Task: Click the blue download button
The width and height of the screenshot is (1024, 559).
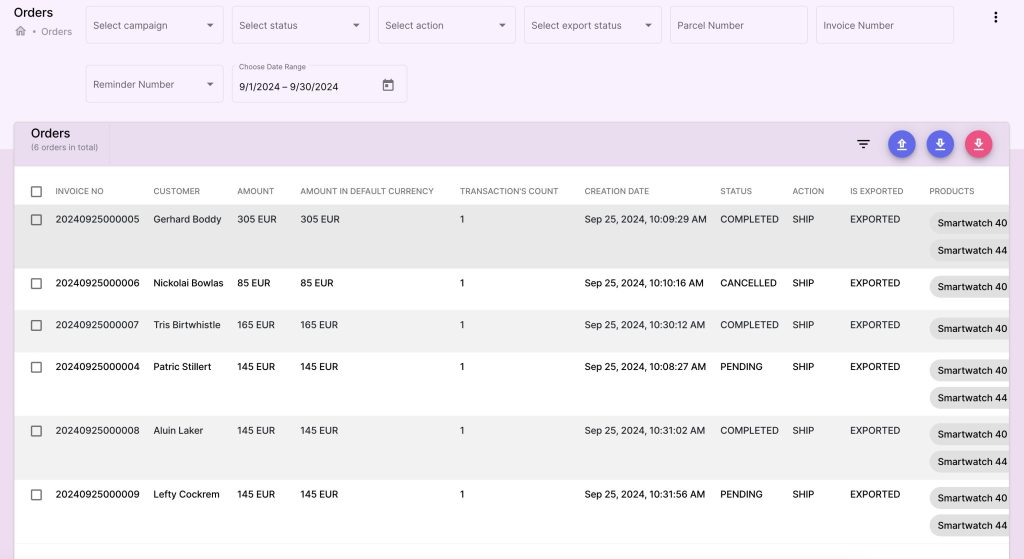Action: [x=940, y=144]
